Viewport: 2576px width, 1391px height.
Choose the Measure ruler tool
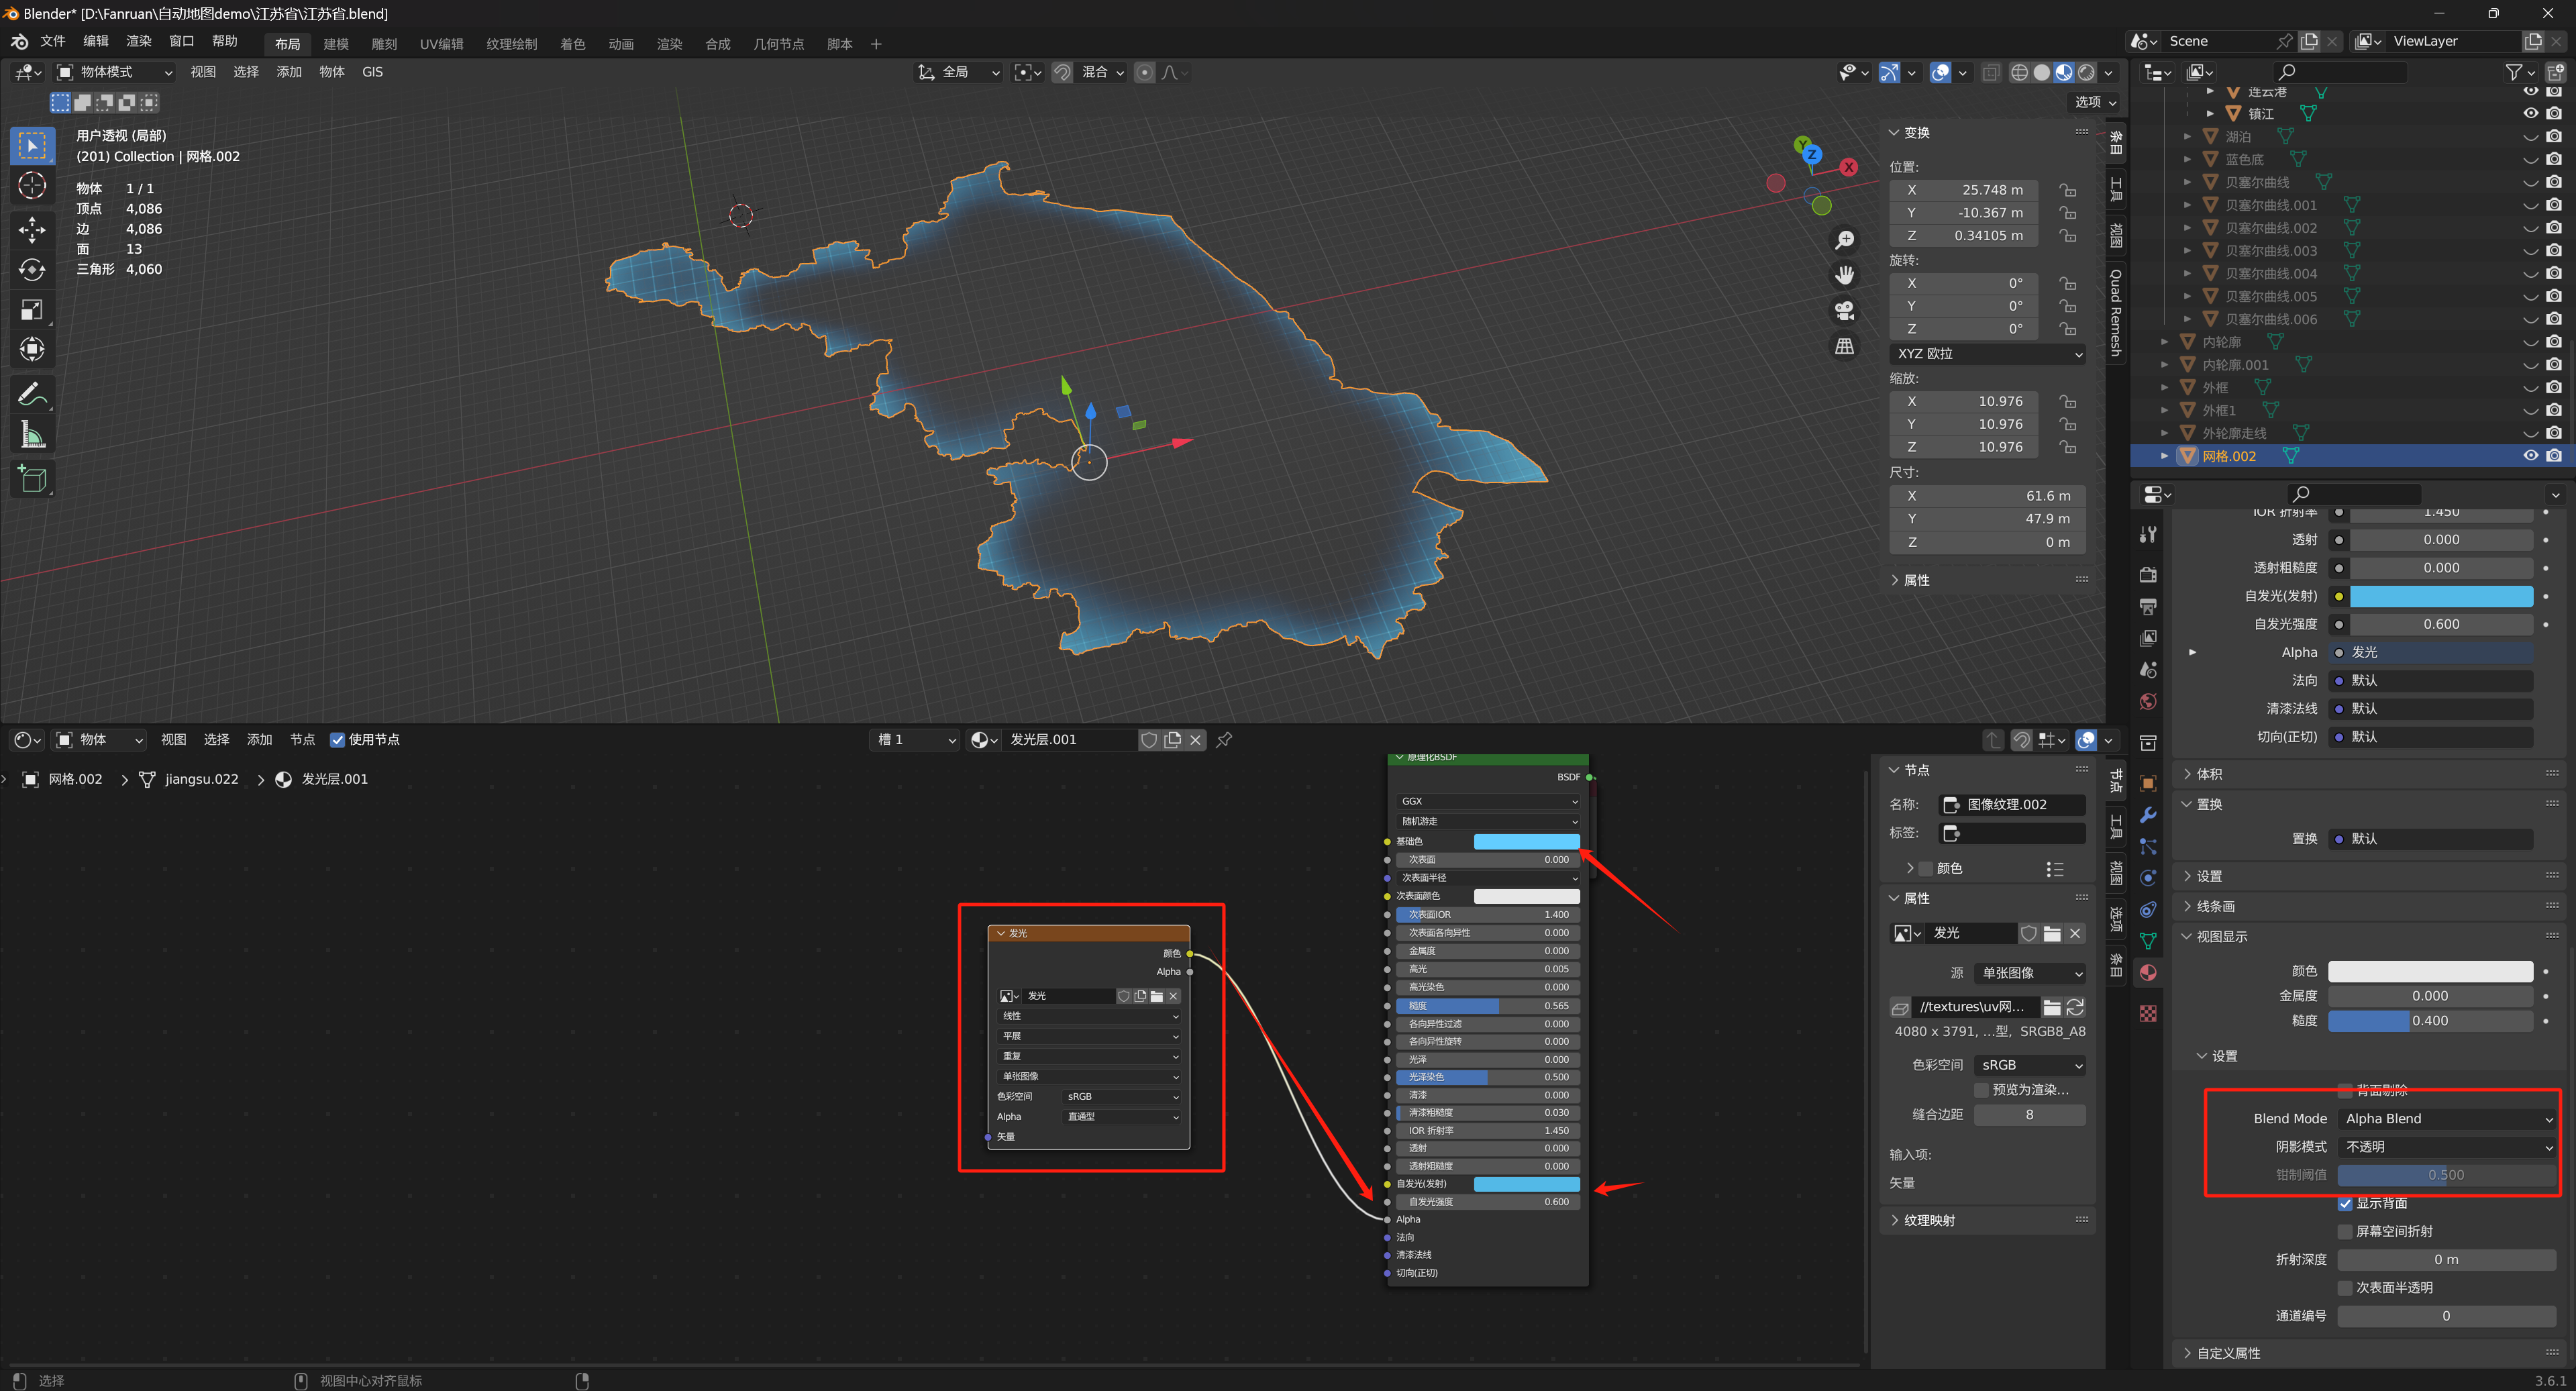pyautogui.click(x=32, y=435)
